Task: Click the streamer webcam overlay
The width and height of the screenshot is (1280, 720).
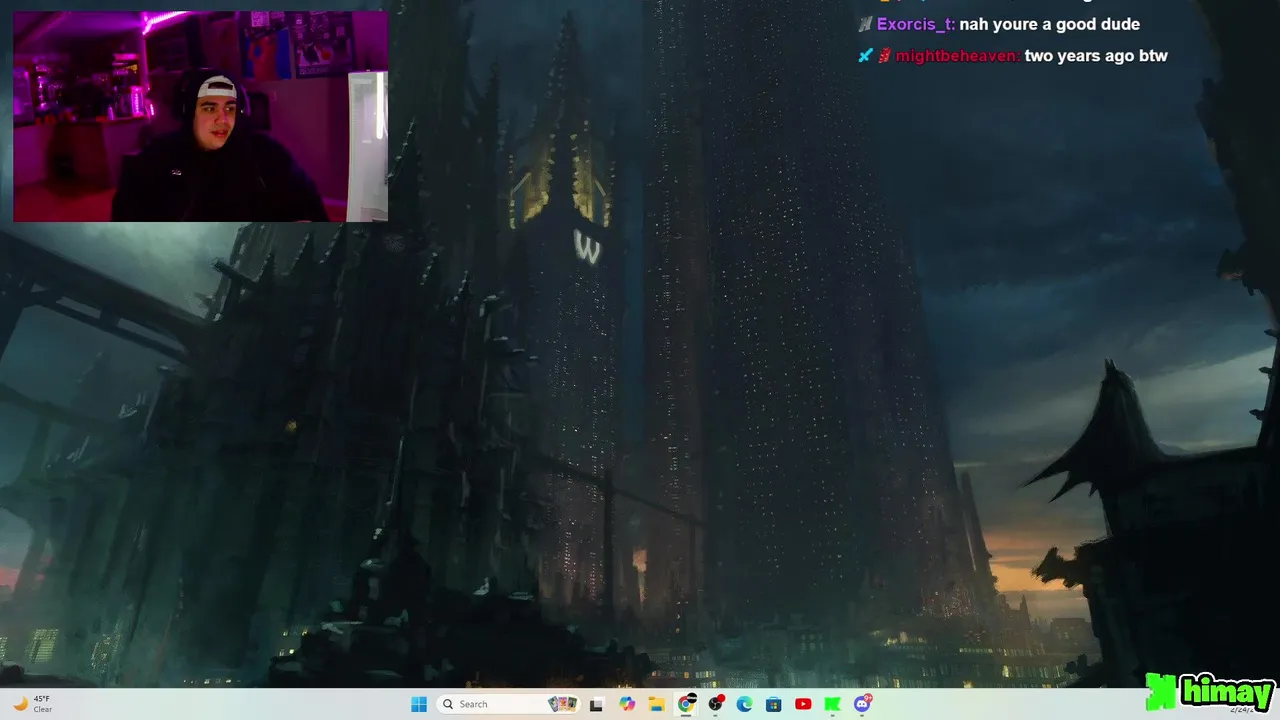Action: tap(200, 116)
